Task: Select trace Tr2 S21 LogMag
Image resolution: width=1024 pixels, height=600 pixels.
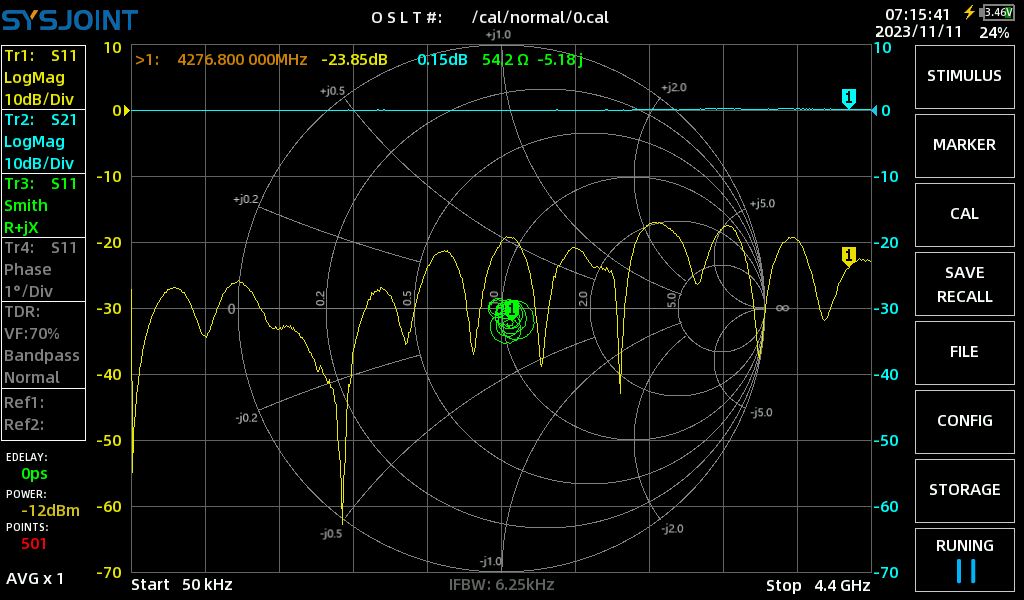Action: (x=43, y=141)
